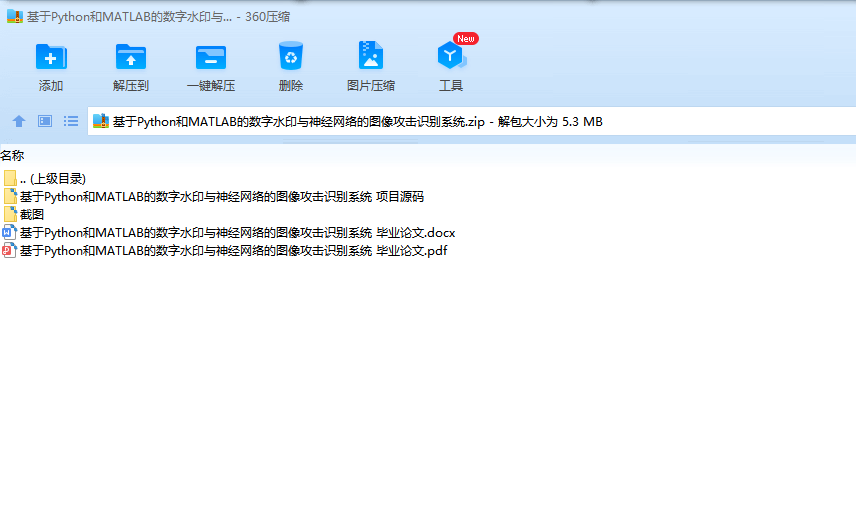Click the 添加 (Add) toolbar icon
This screenshot has height=518, width=856.
(51, 57)
